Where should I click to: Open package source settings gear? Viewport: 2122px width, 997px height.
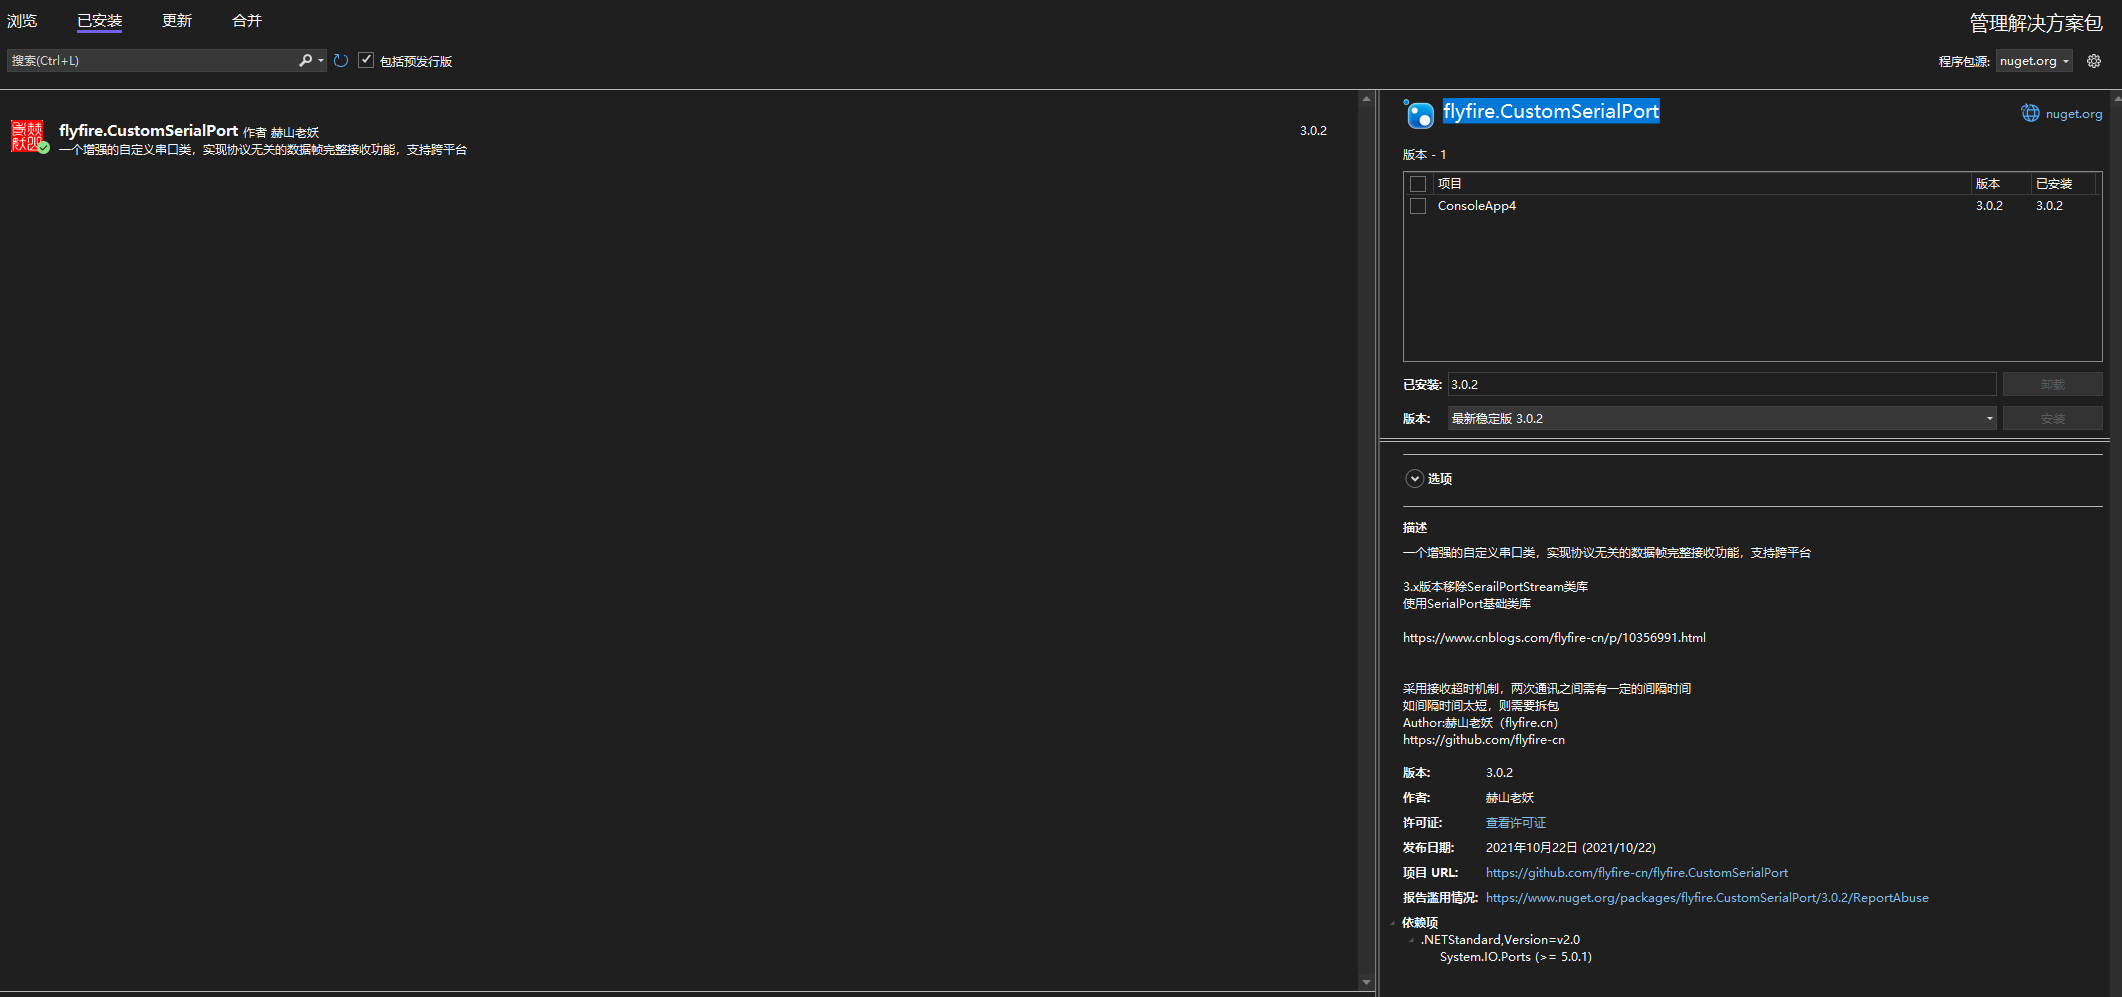2094,61
